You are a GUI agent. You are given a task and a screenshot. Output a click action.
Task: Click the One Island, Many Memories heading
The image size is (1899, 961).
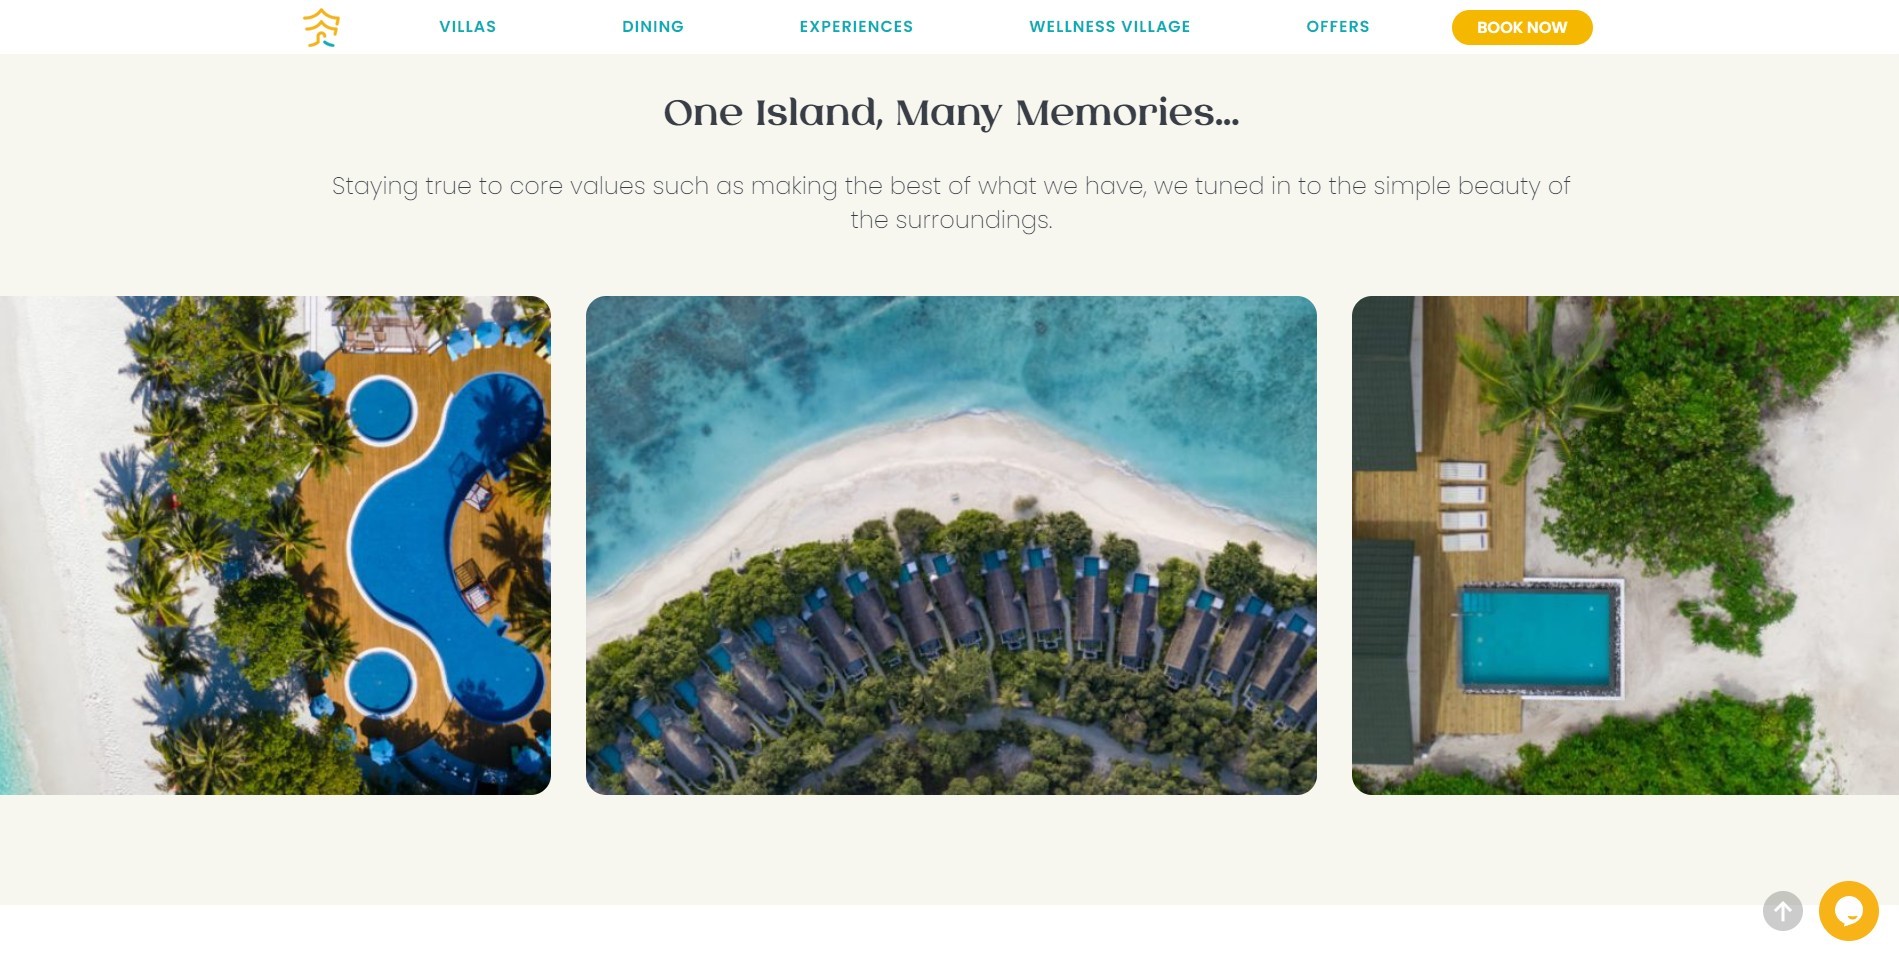point(951,113)
